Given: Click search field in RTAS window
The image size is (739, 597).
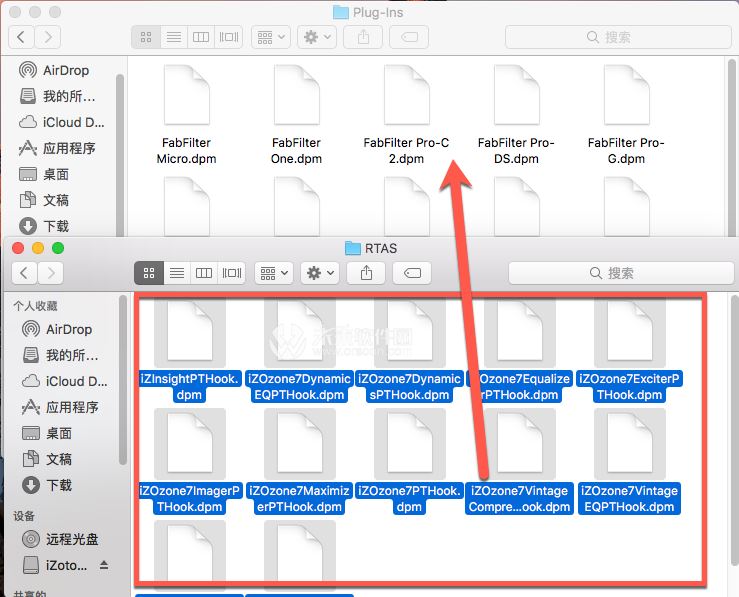Looking at the screenshot, I should click(x=621, y=273).
